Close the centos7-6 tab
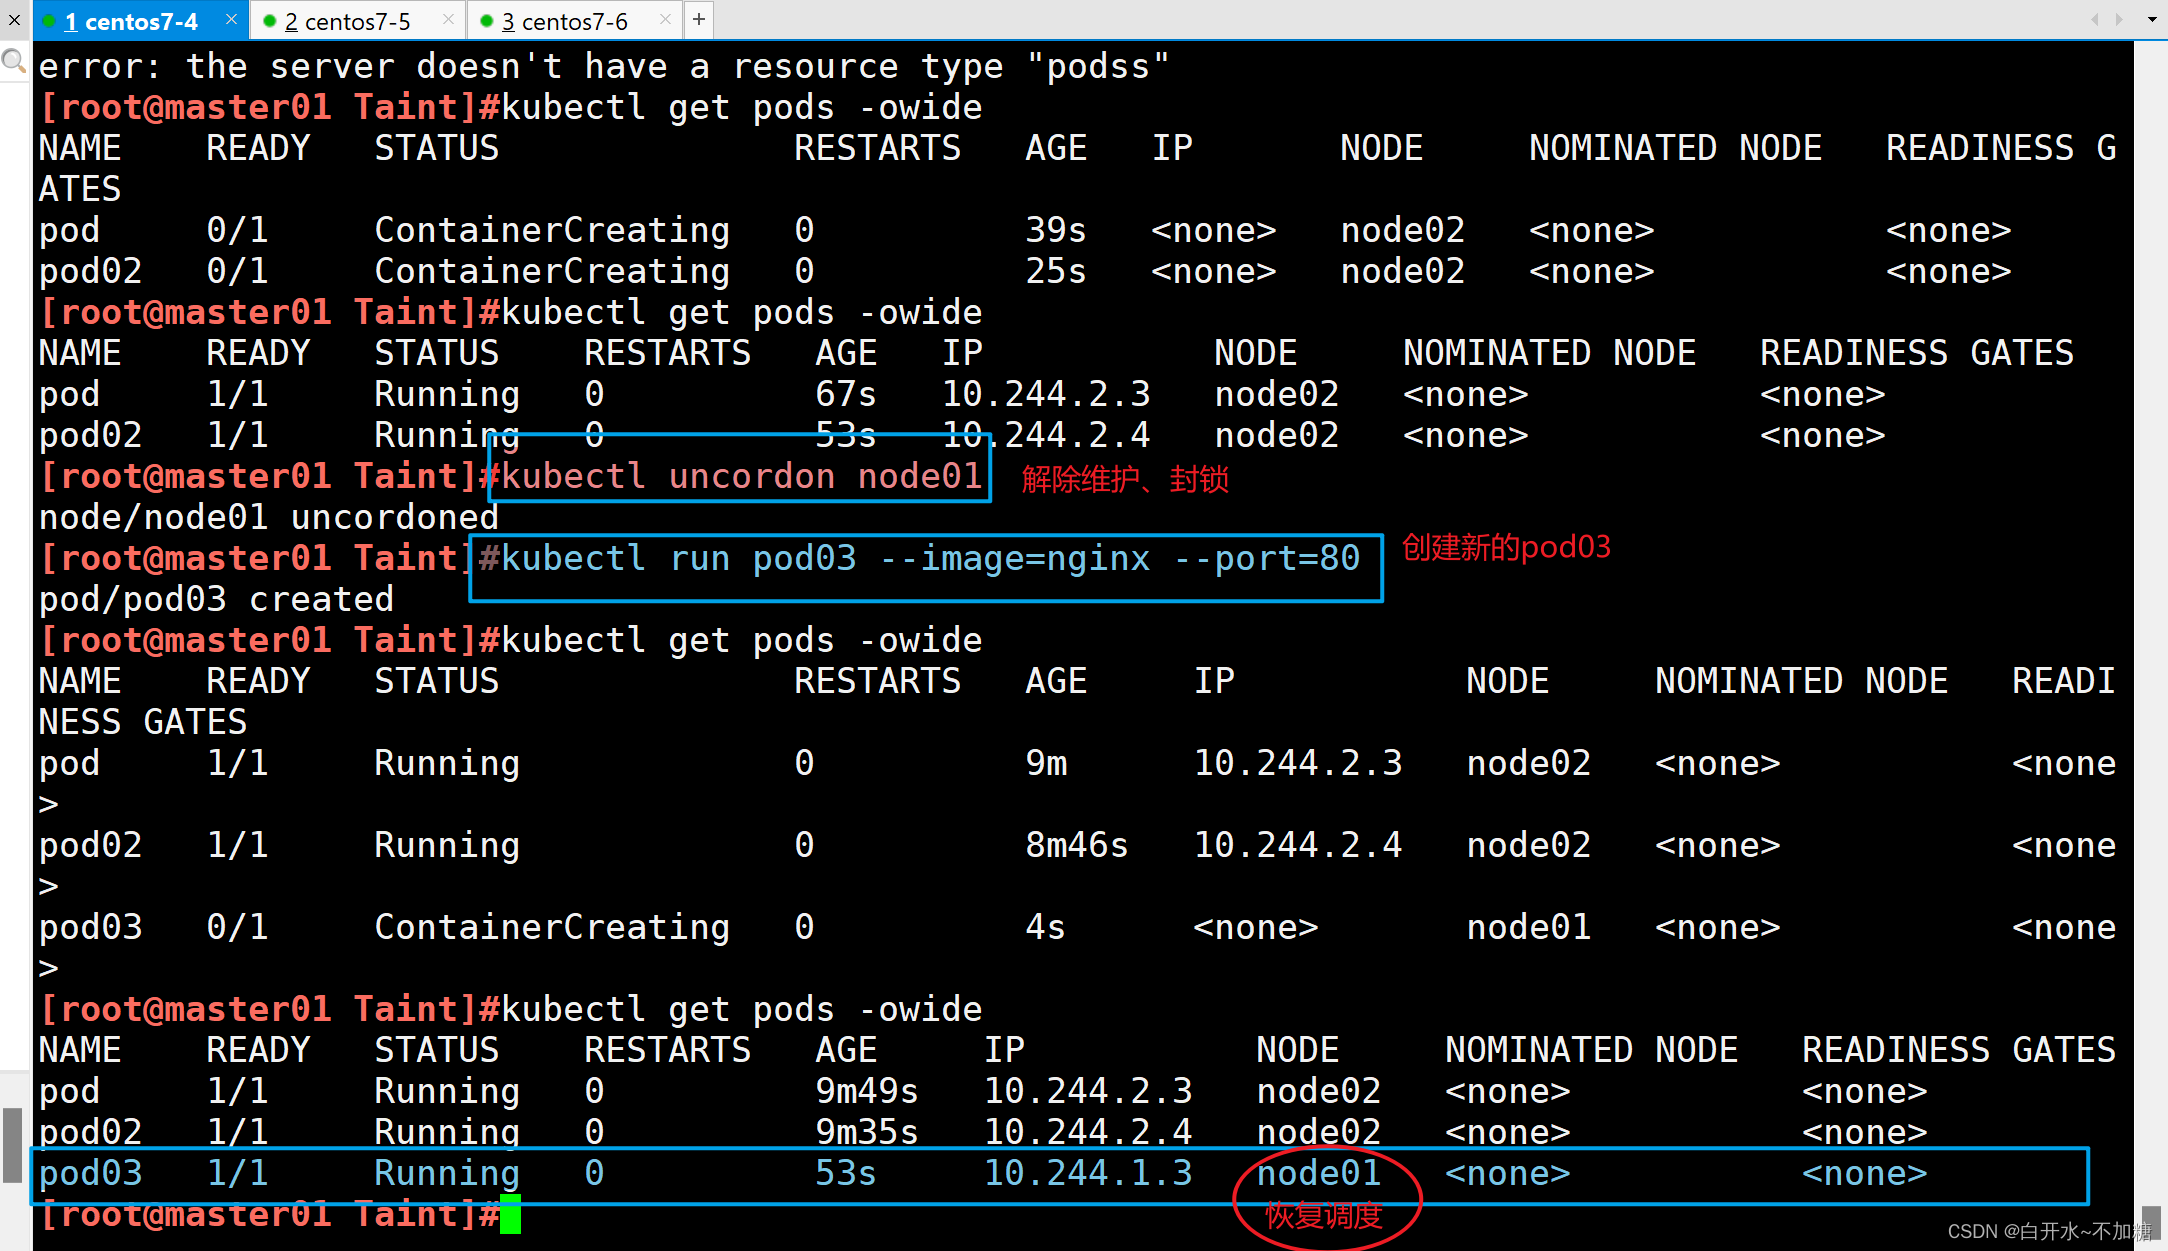The height and width of the screenshot is (1251, 2168). point(666,19)
